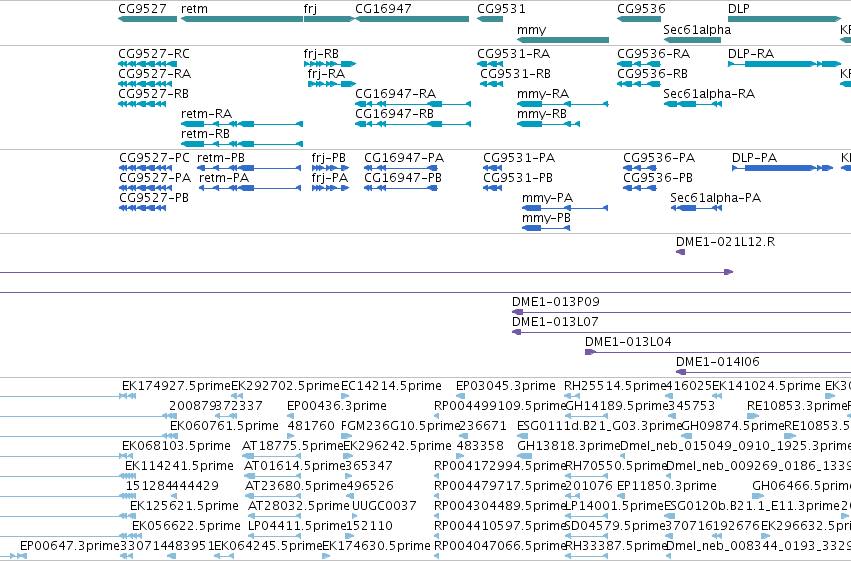The width and height of the screenshot is (851, 561).
Task: Open BAC clone DME1-014I06
Action: tap(717, 362)
